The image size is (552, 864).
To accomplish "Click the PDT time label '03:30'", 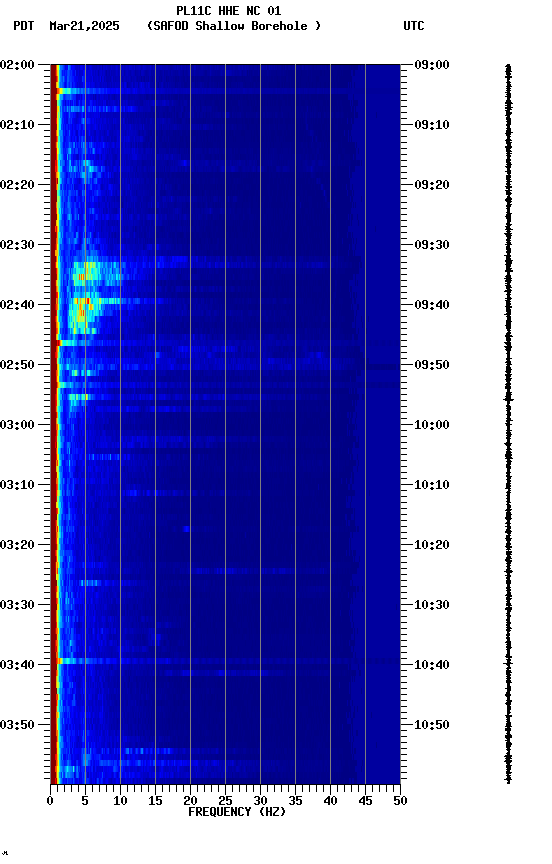I will [17, 606].
